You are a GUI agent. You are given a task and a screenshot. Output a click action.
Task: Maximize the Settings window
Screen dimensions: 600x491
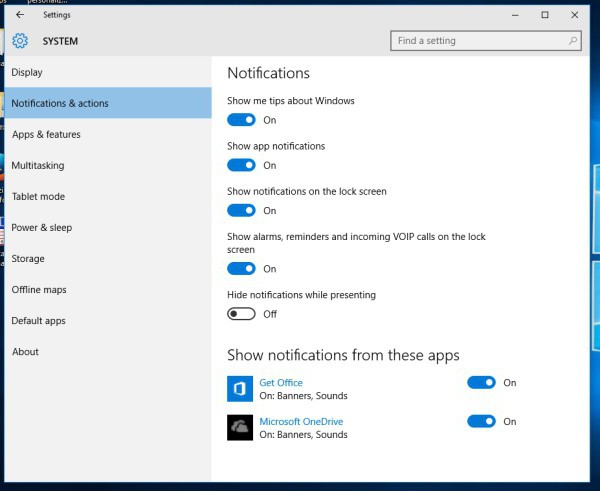545,15
